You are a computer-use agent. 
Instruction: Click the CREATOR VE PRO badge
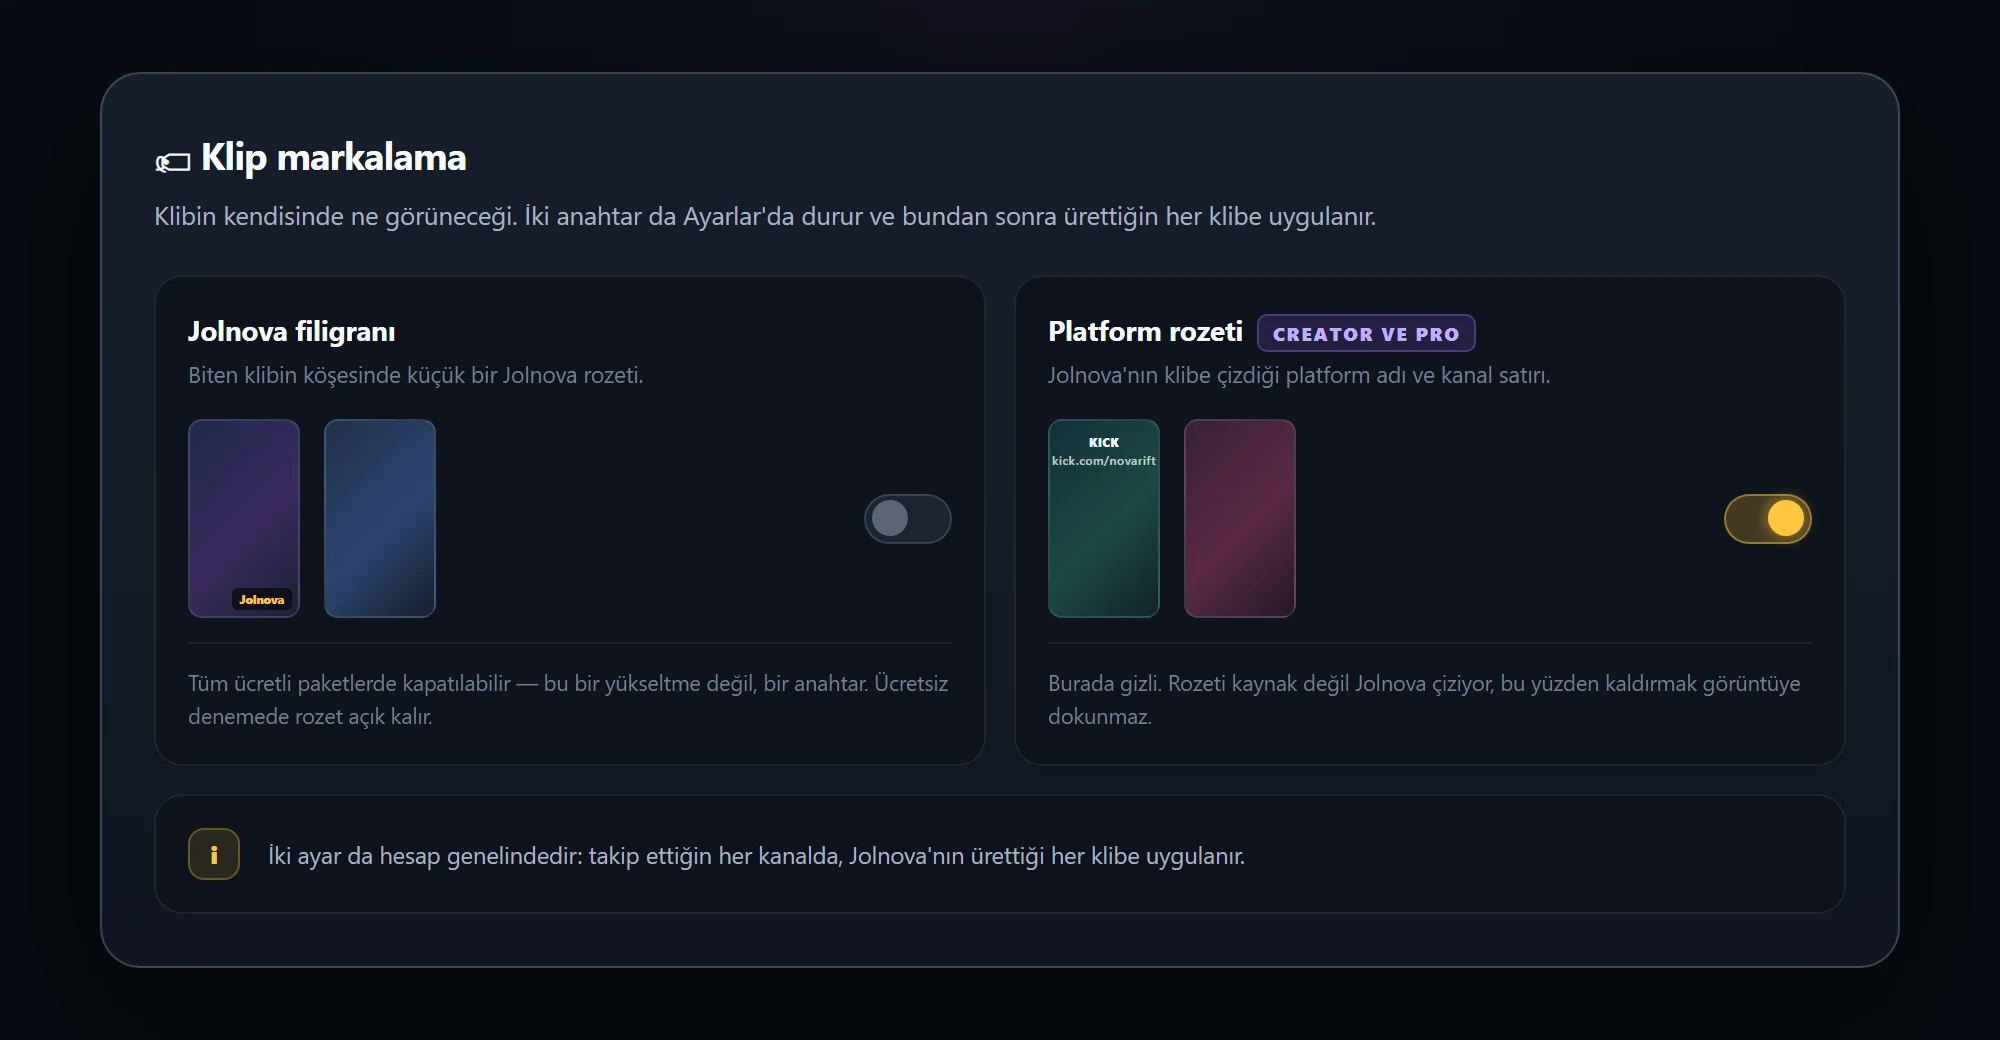point(1366,333)
